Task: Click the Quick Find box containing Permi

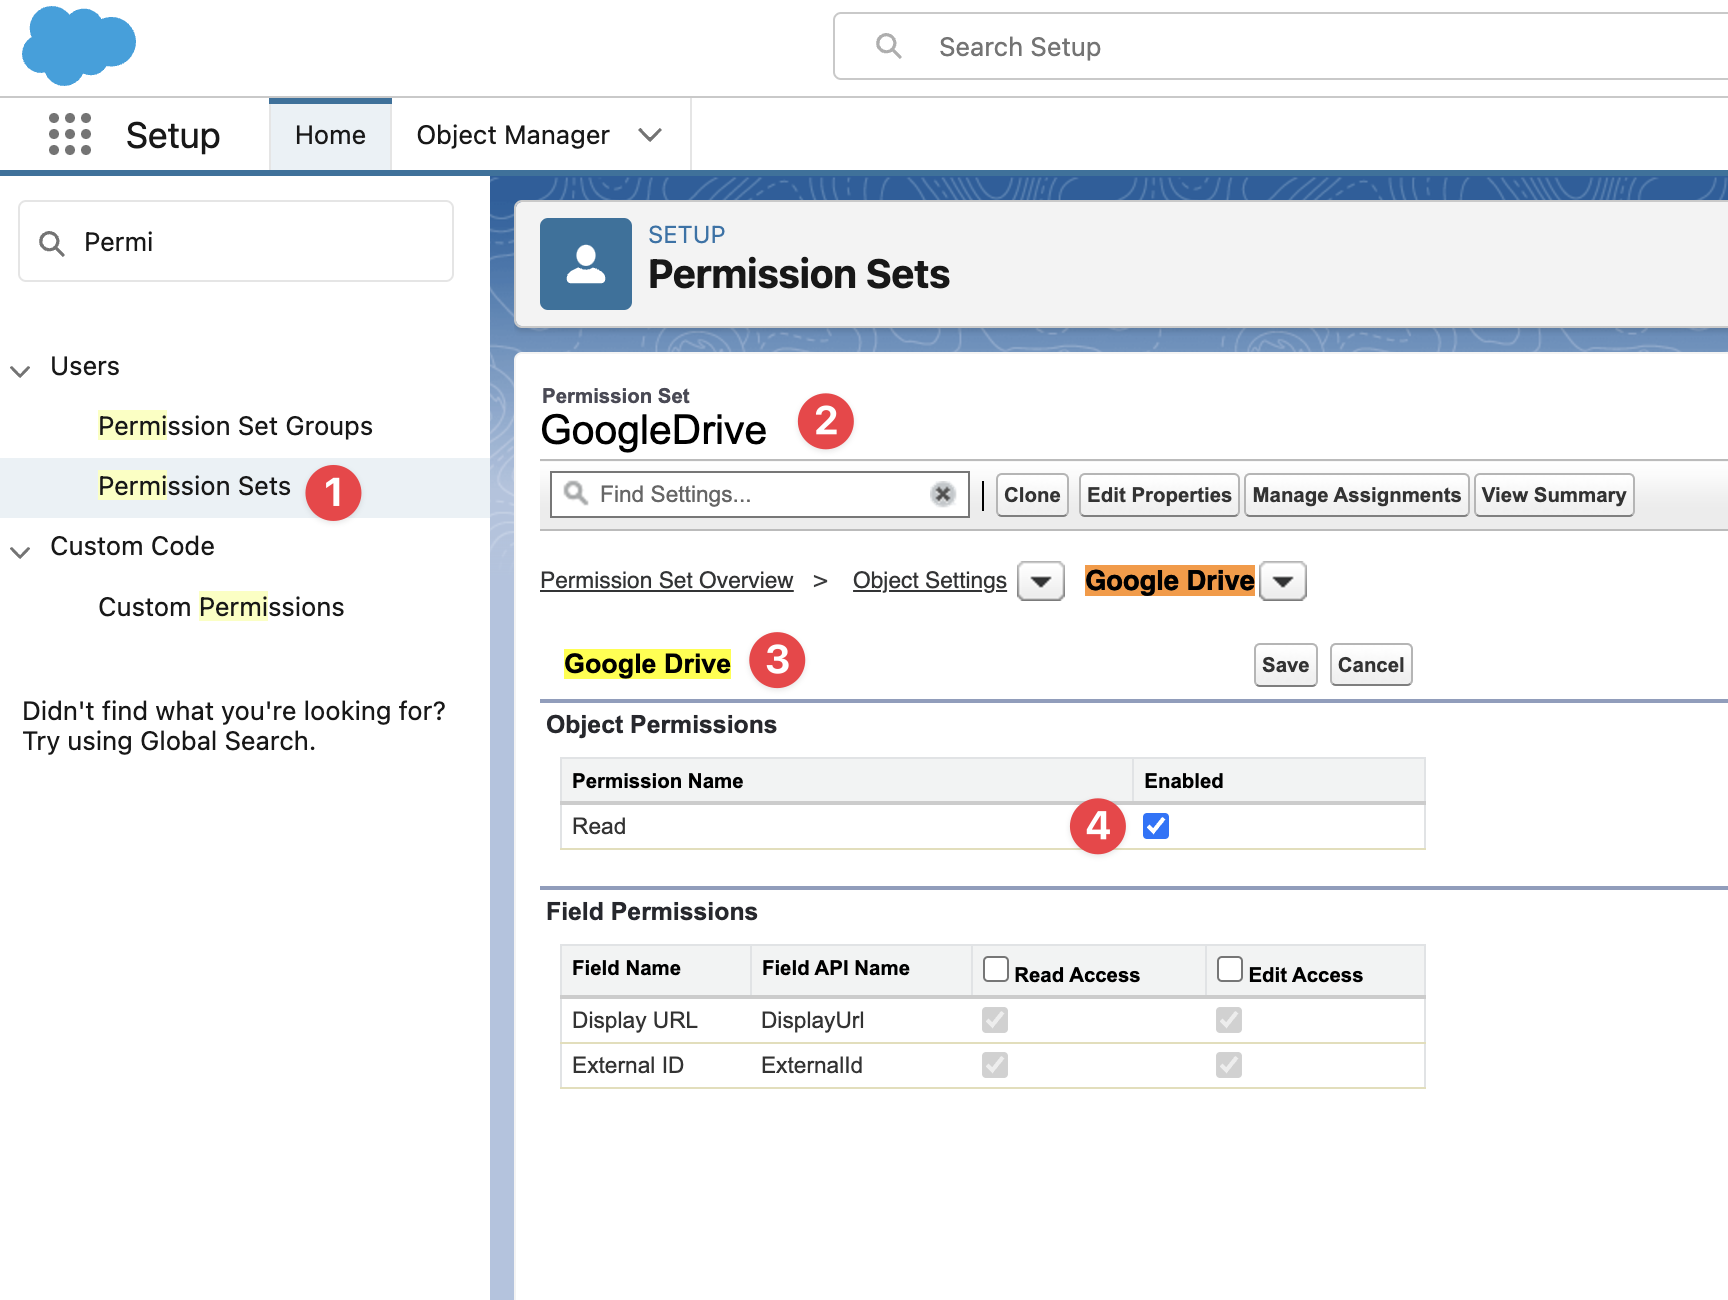Action: pyautogui.click(x=236, y=241)
